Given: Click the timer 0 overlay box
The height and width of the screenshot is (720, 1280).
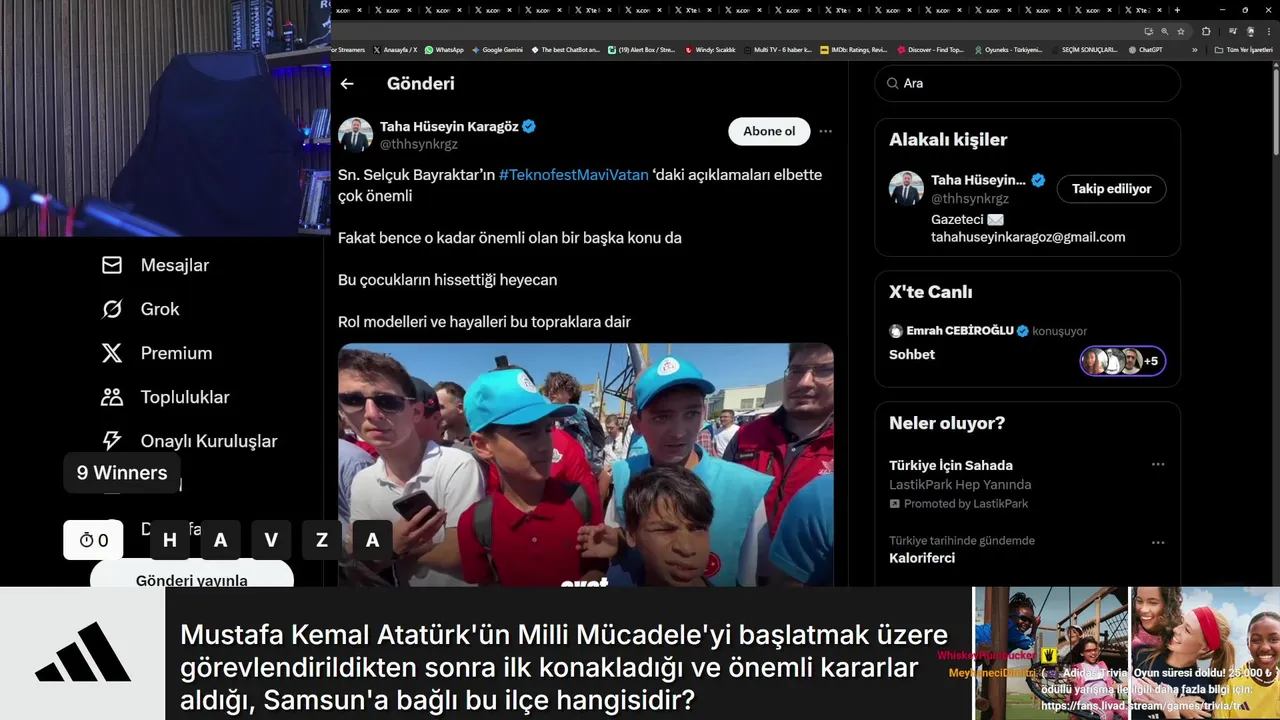Looking at the screenshot, I should (x=93, y=540).
